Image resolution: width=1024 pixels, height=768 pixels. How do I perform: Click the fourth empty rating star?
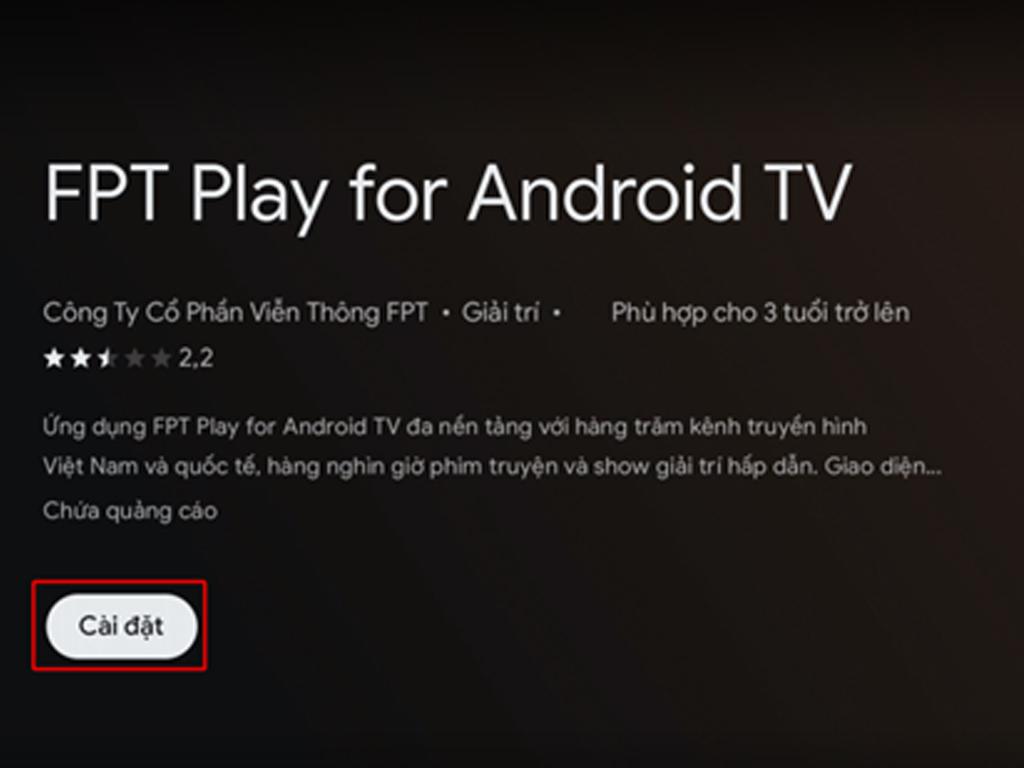pyautogui.click(x=134, y=358)
